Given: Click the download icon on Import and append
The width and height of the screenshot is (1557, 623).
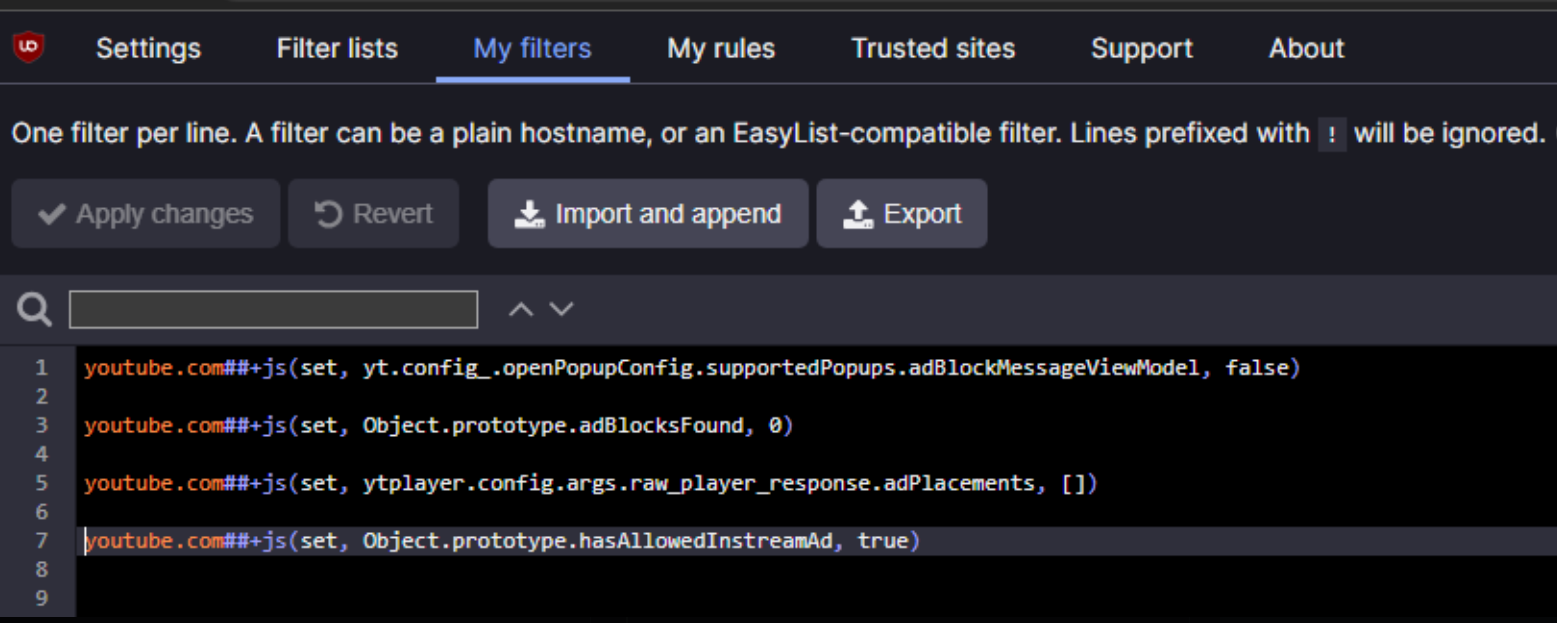Looking at the screenshot, I should point(529,214).
